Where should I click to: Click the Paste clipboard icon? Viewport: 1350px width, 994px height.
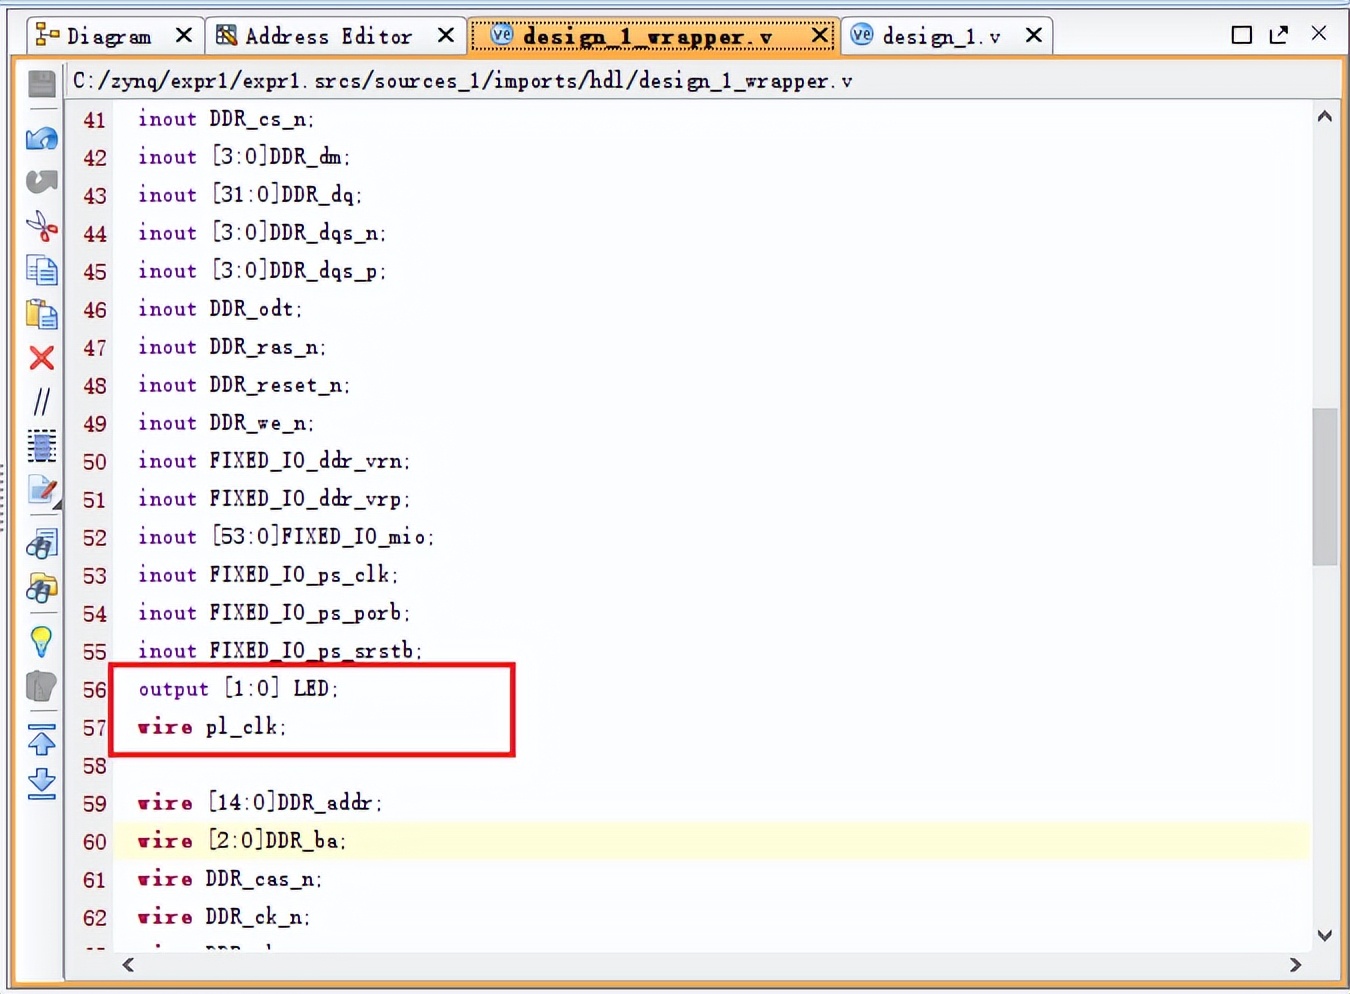tap(41, 314)
